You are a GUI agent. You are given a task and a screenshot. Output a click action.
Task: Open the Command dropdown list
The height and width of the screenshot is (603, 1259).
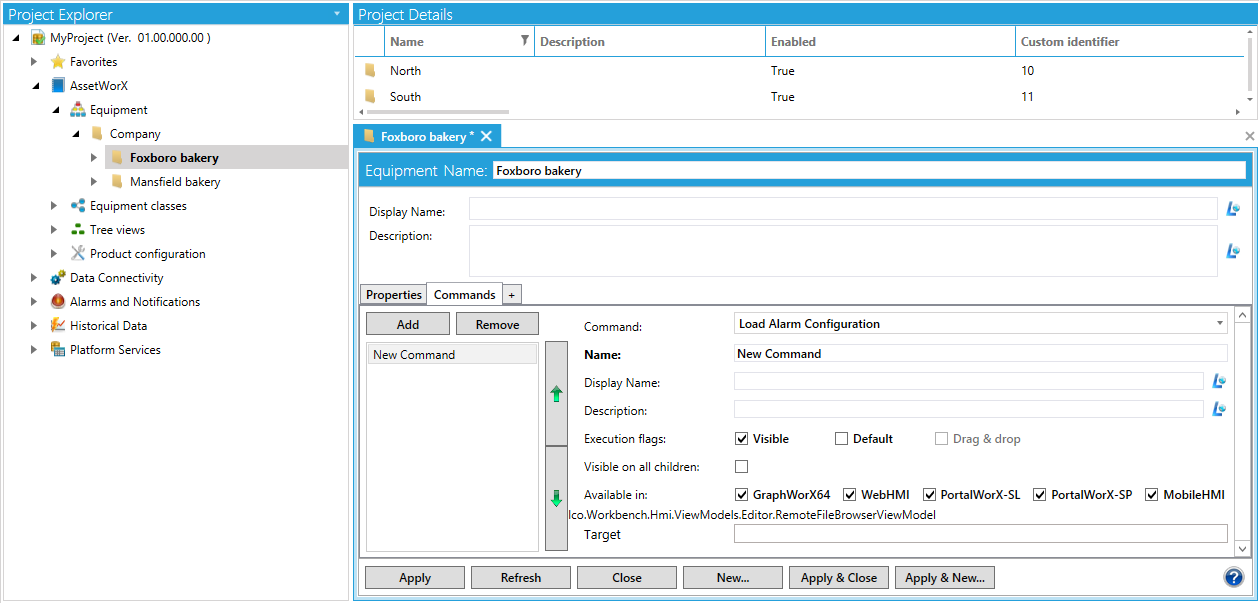click(1220, 324)
